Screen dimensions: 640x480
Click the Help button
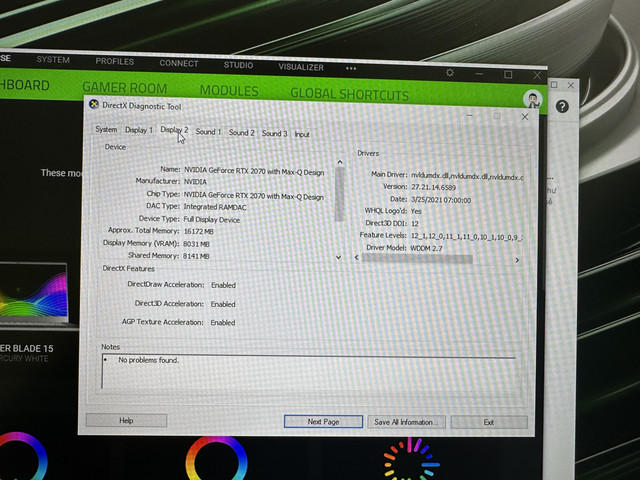[x=126, y=420]
